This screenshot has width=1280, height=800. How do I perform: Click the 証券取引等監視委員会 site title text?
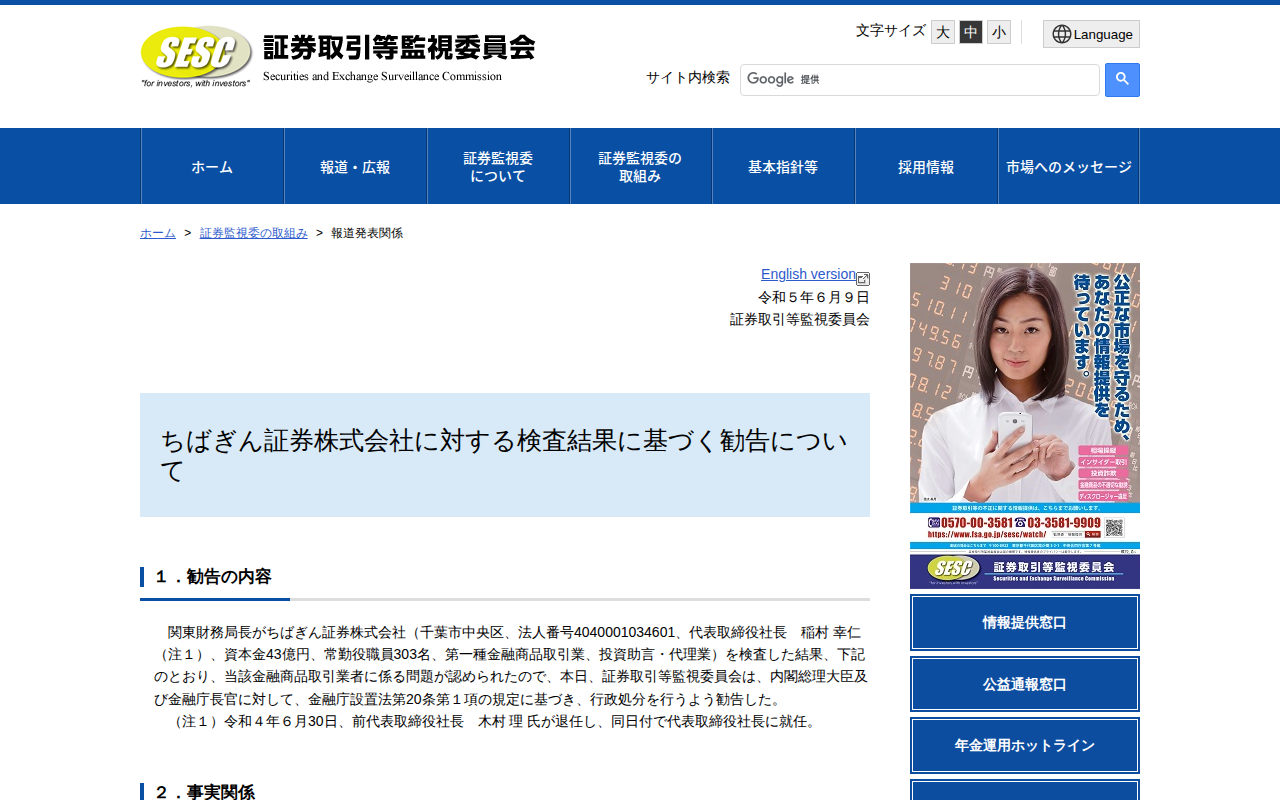point(399,47)
